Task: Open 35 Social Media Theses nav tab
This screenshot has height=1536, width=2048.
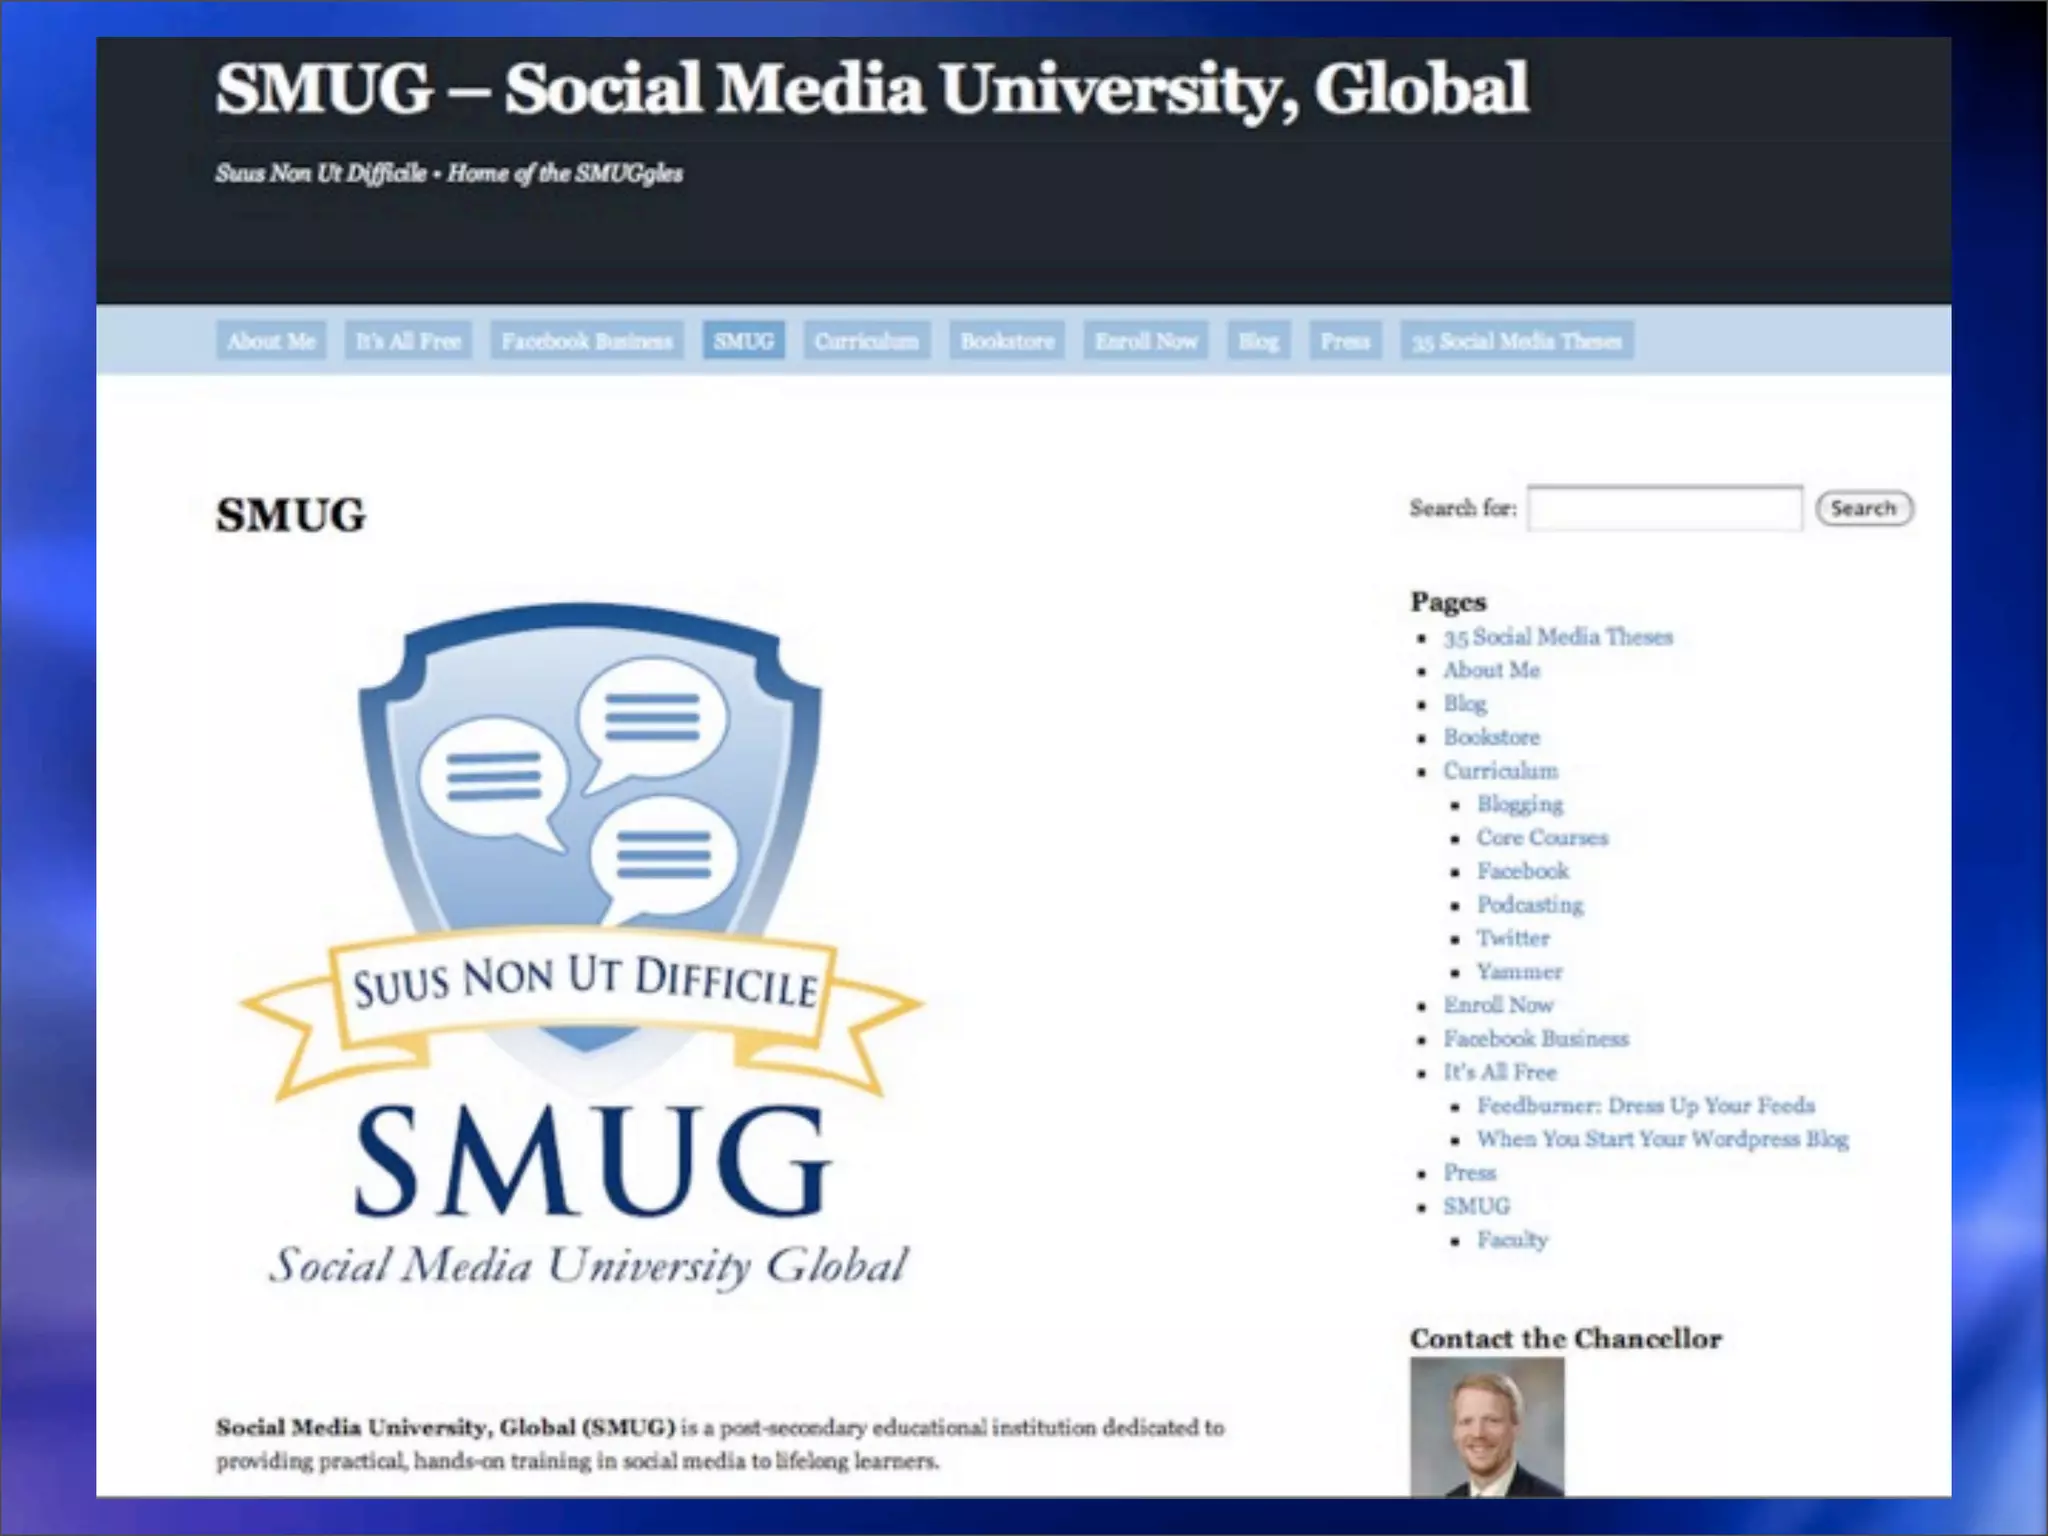Action: click(1516, 341)
